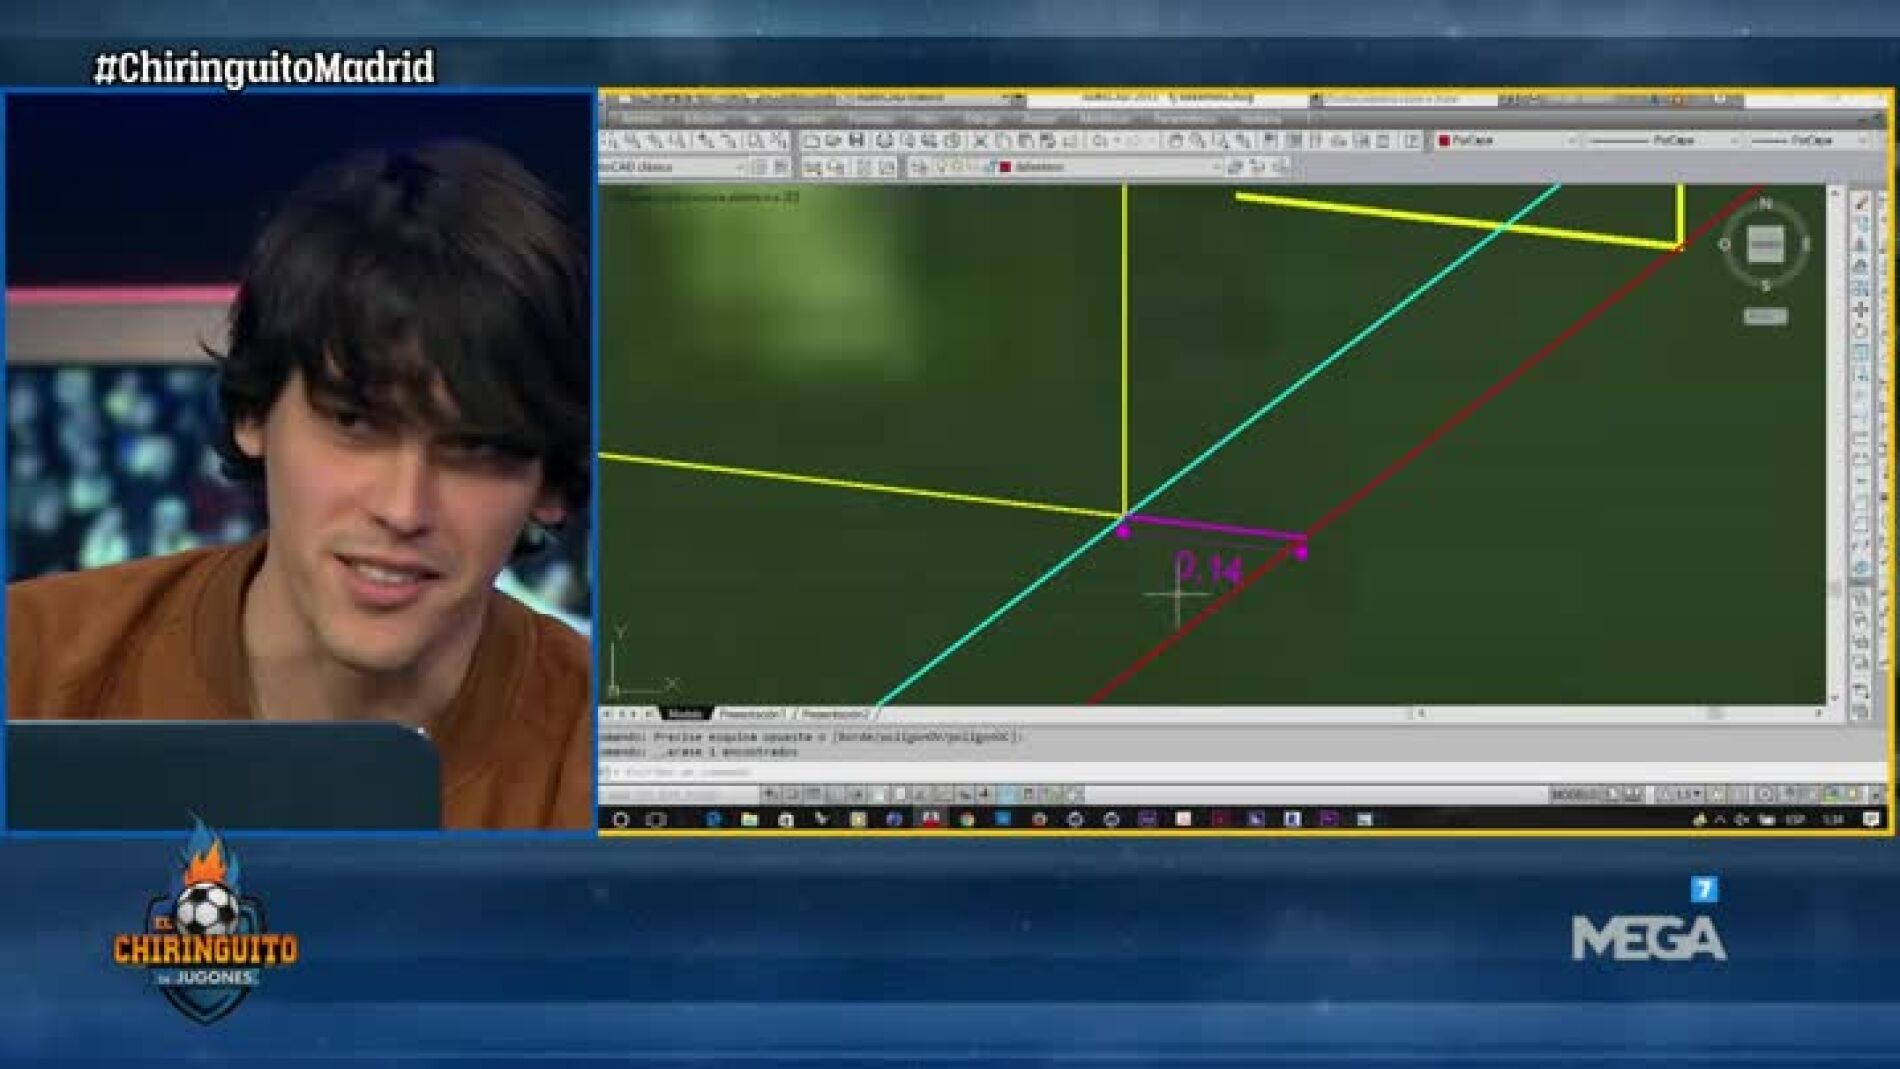
Task: Expand the layer selector dropdown list
Action: pyautogui.click(x=1215, y=167)
